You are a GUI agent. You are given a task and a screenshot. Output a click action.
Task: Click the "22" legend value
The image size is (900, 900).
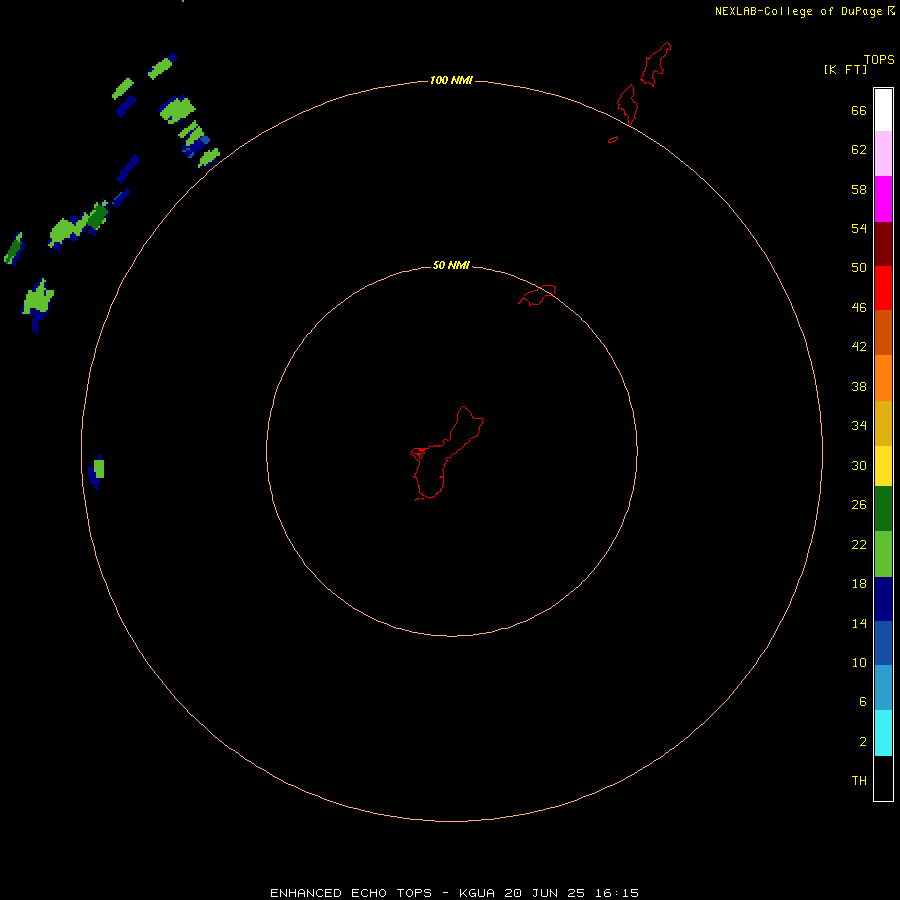[859, 544]
